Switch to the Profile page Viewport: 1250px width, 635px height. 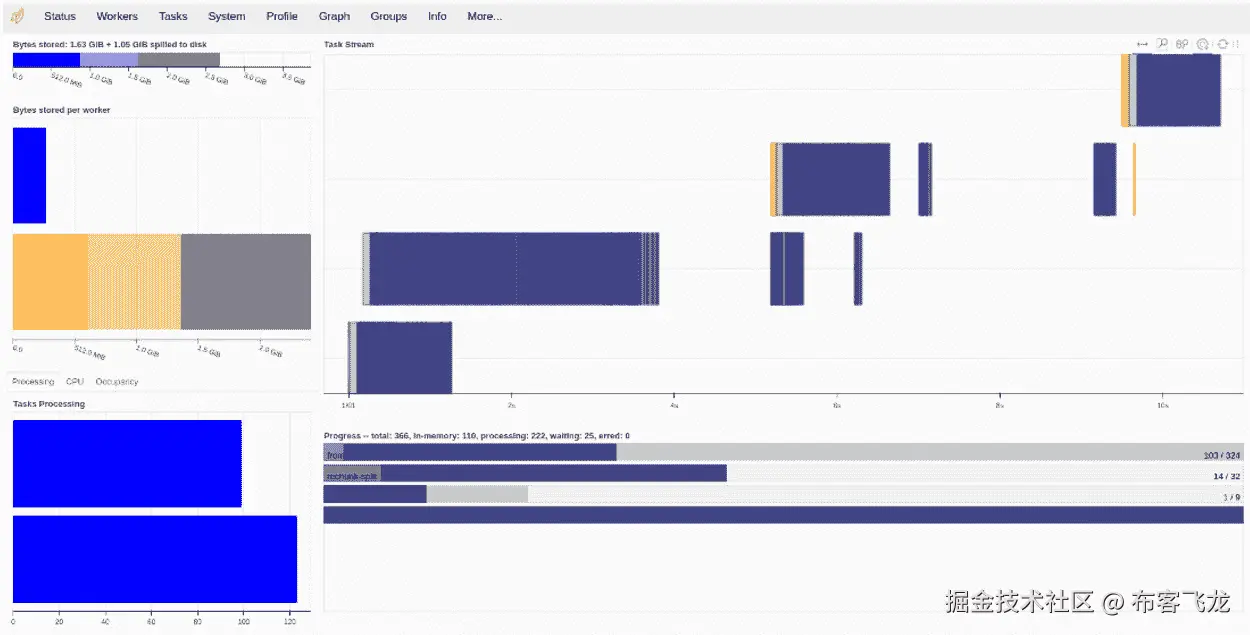[282, 16]
